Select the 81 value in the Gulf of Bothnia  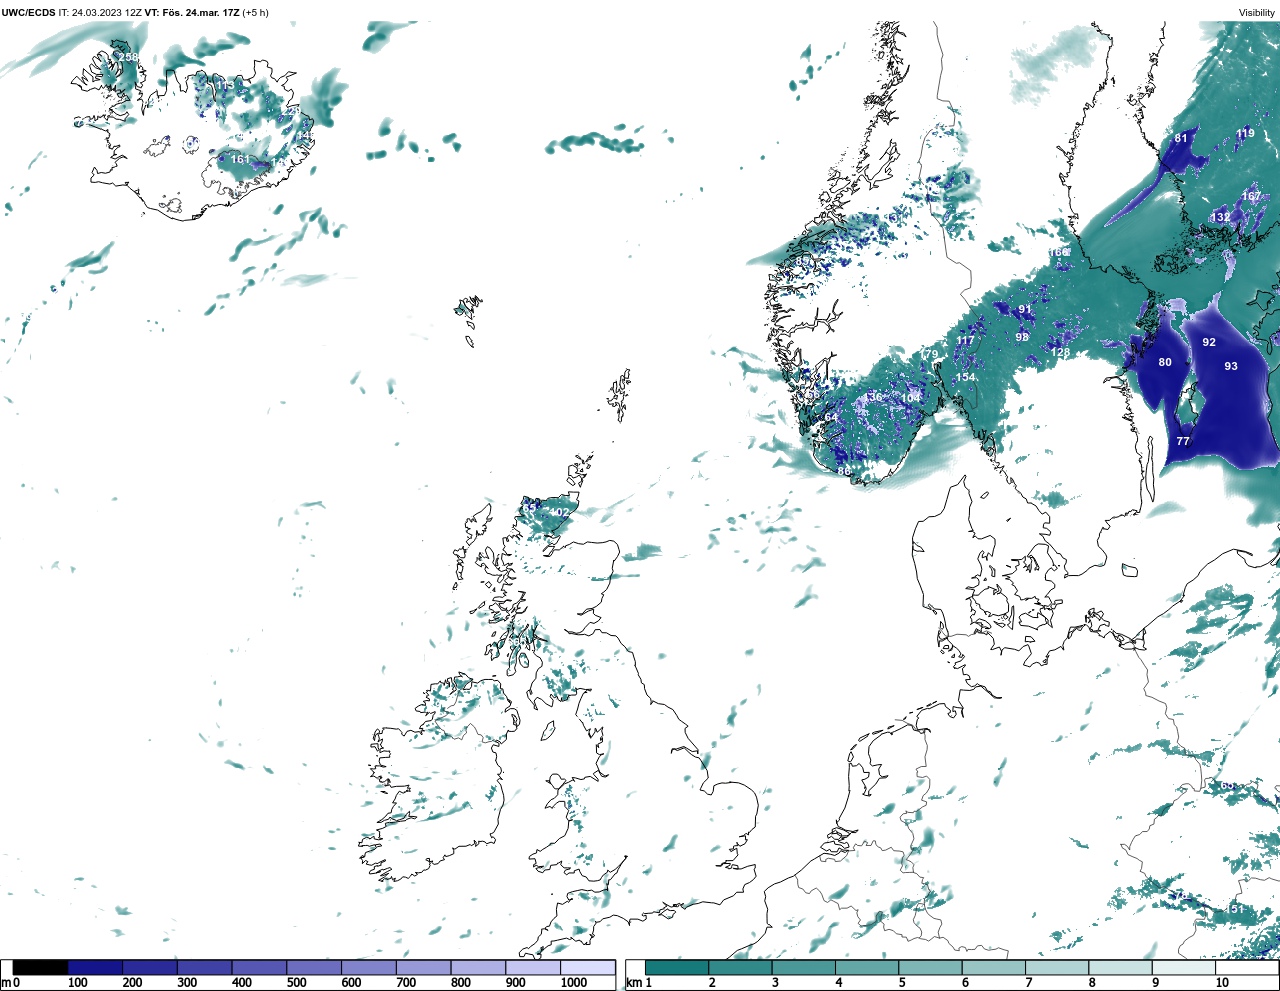pos(1181,138)
